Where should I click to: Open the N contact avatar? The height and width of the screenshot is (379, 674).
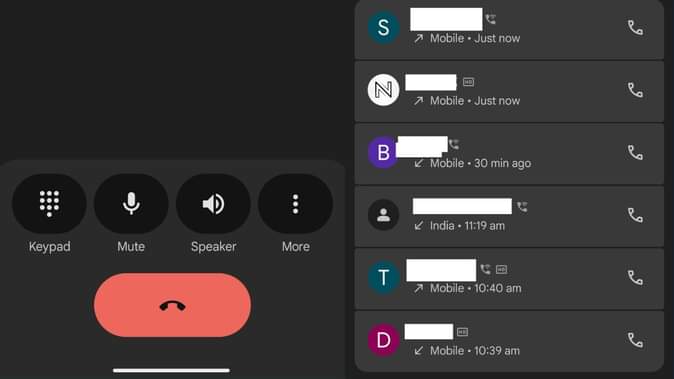point(383,90)
